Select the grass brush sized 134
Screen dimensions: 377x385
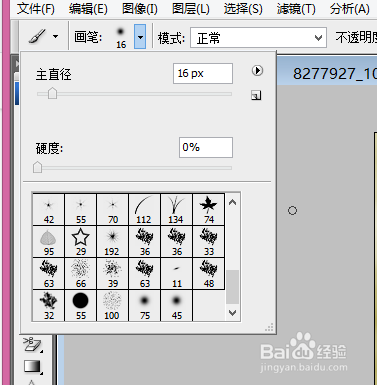[177, 210]
